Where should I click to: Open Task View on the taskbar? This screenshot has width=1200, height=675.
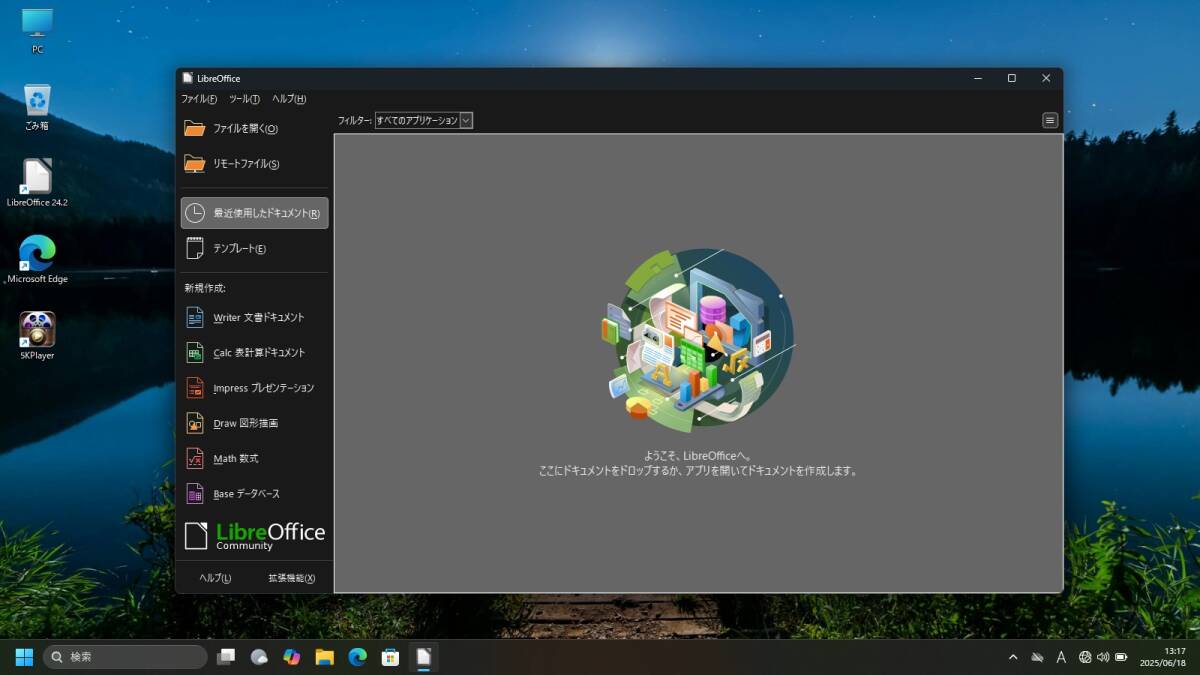227,657
